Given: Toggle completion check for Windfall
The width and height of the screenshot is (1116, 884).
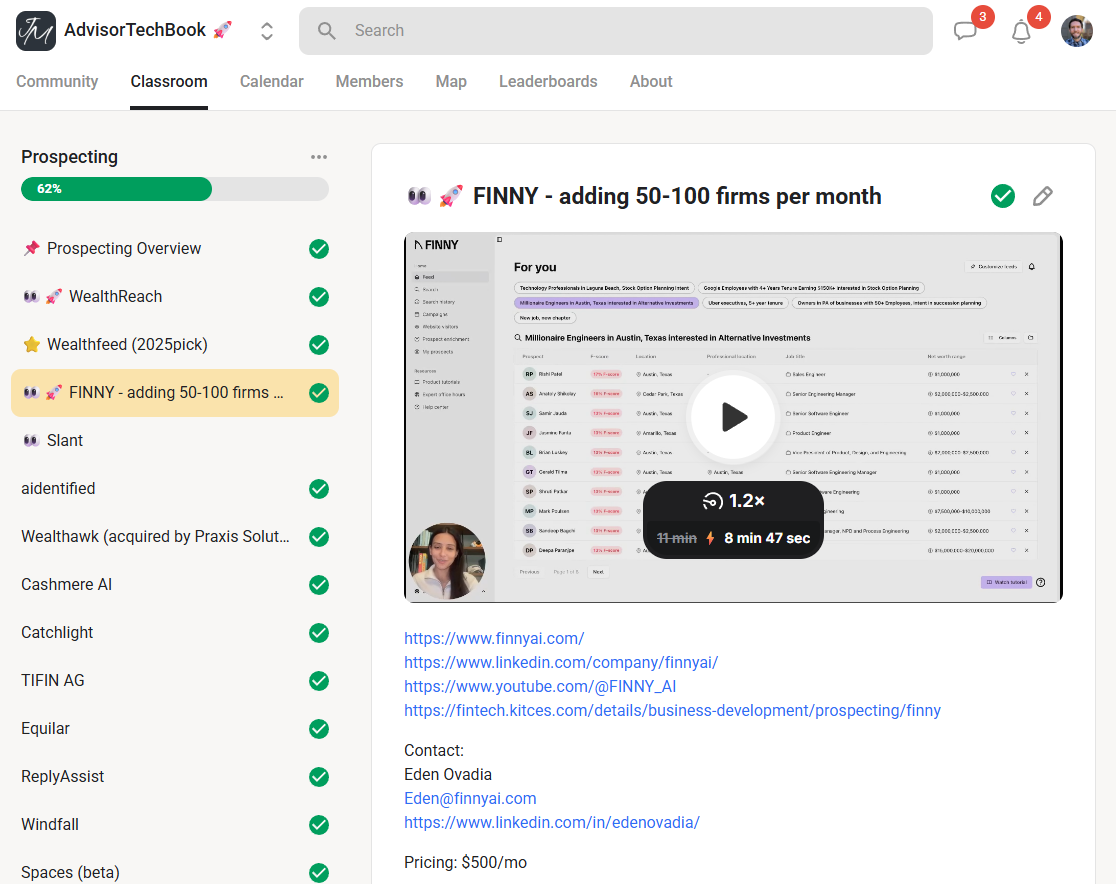Looking at the screenshot, I should click(319, 825).
